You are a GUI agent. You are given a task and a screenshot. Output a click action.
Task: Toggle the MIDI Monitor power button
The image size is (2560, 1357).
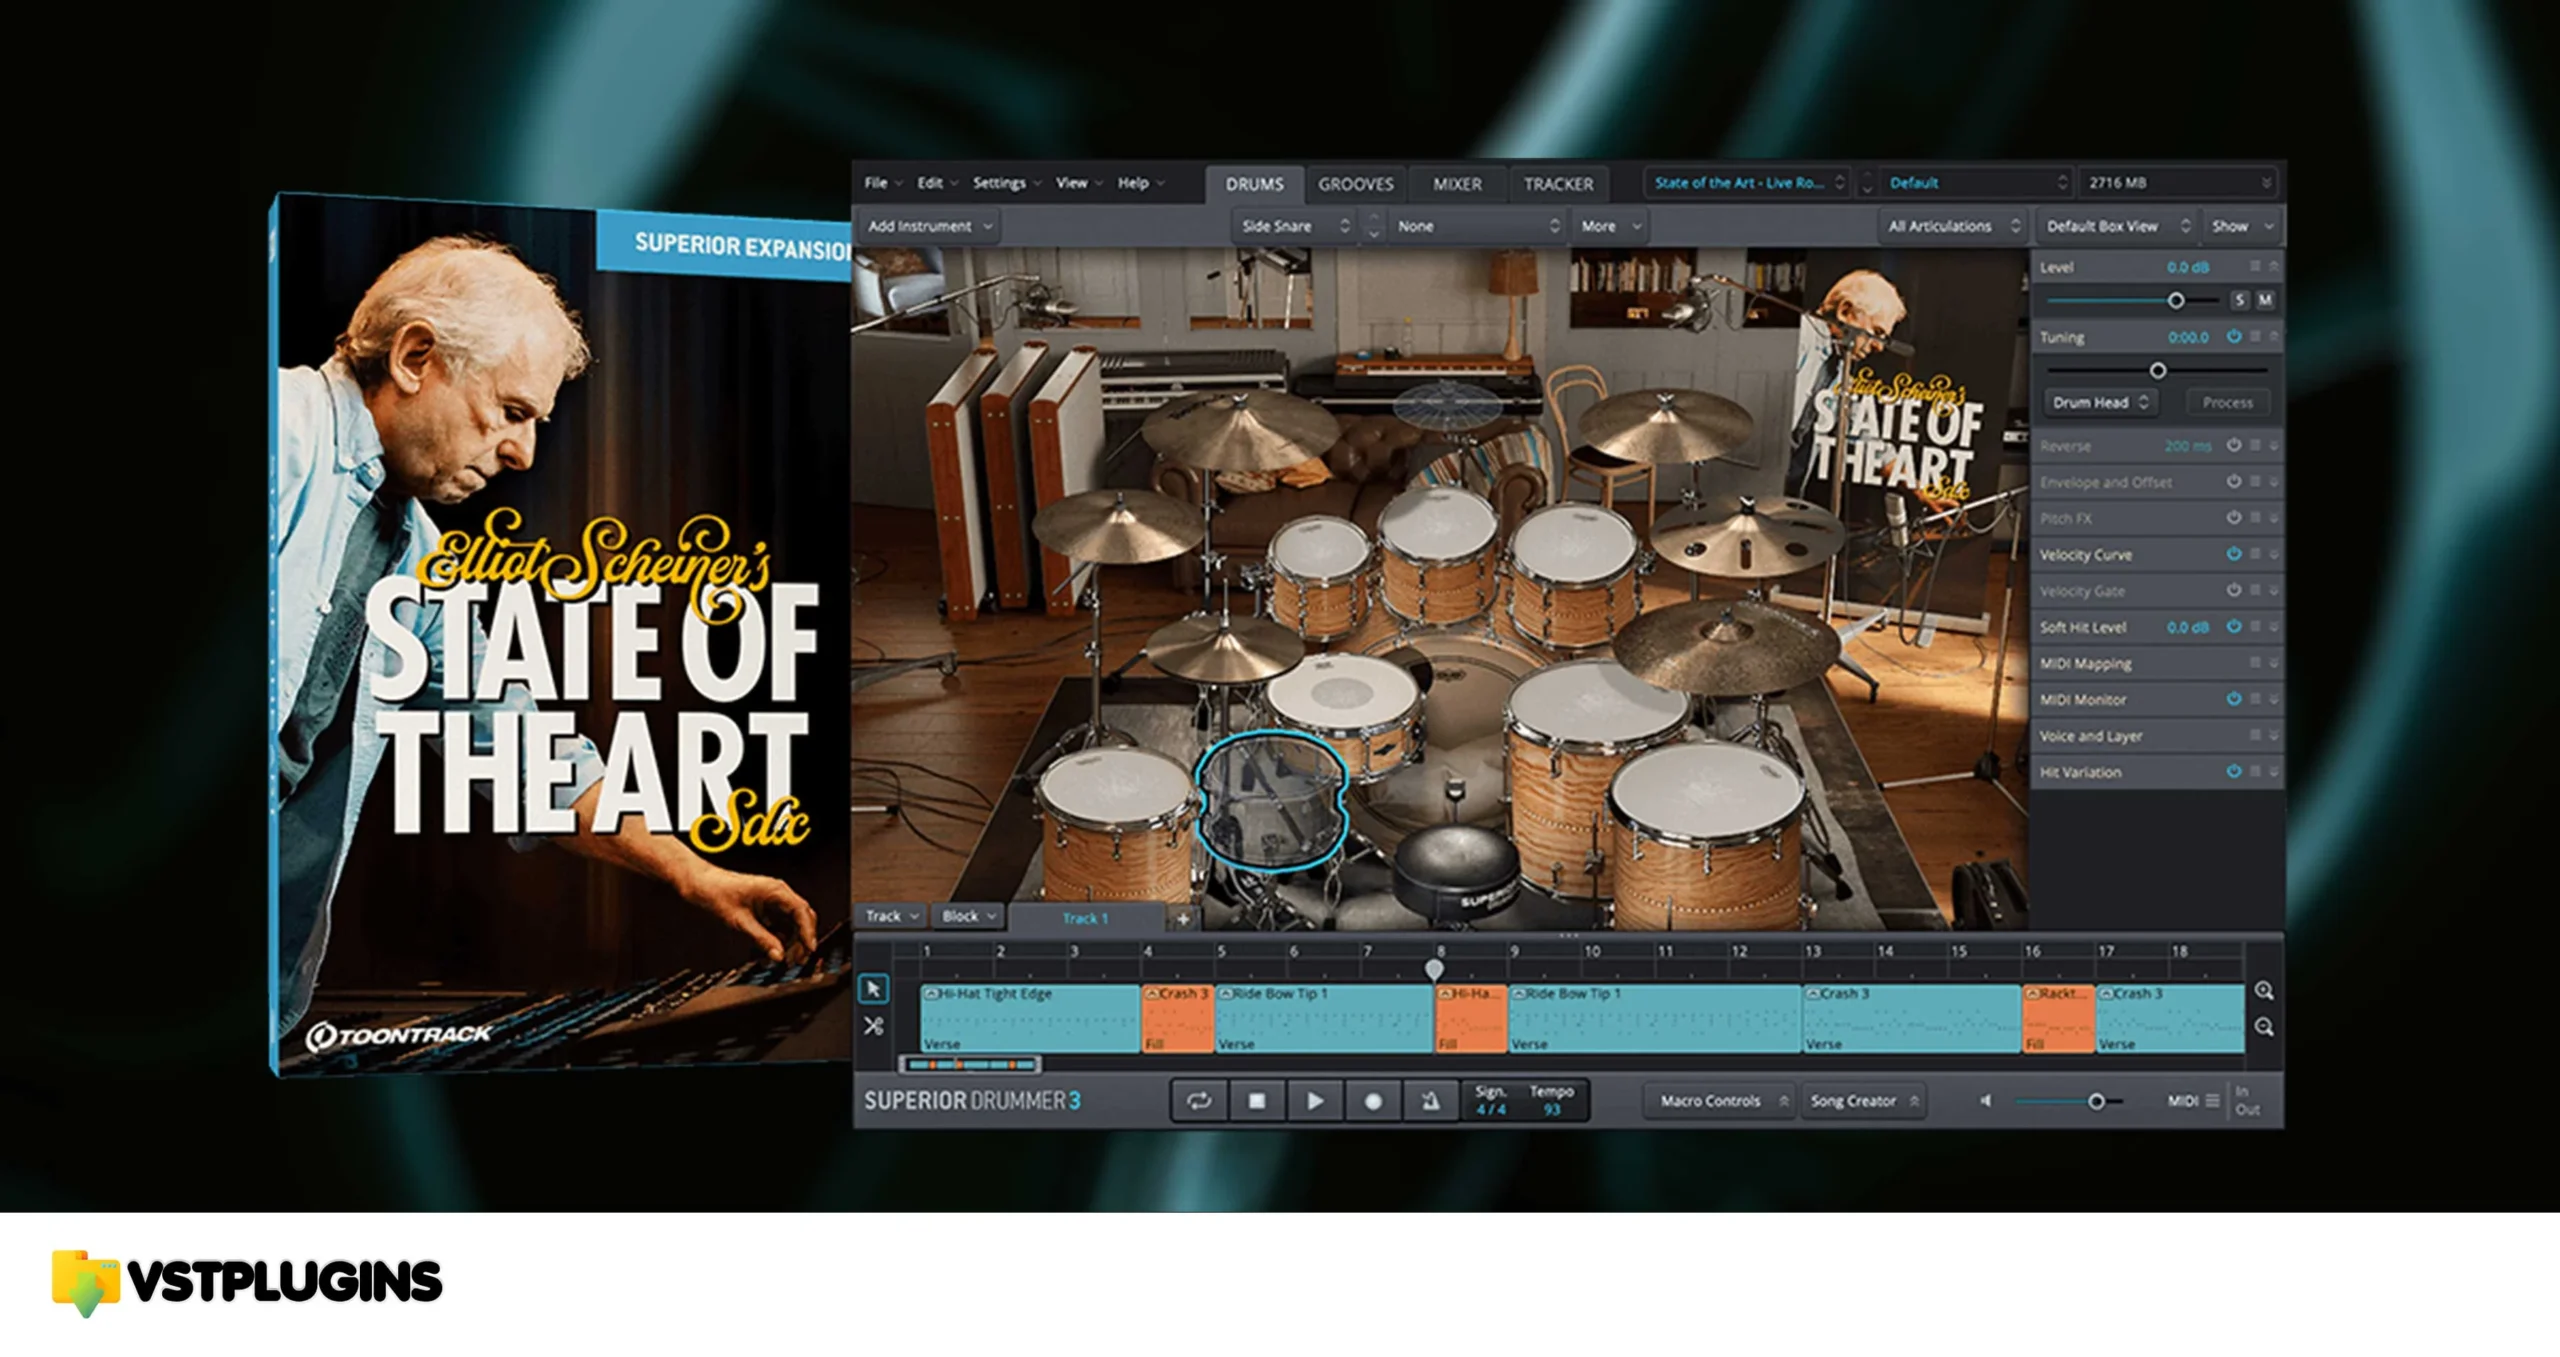click(x=2234, y=699)
